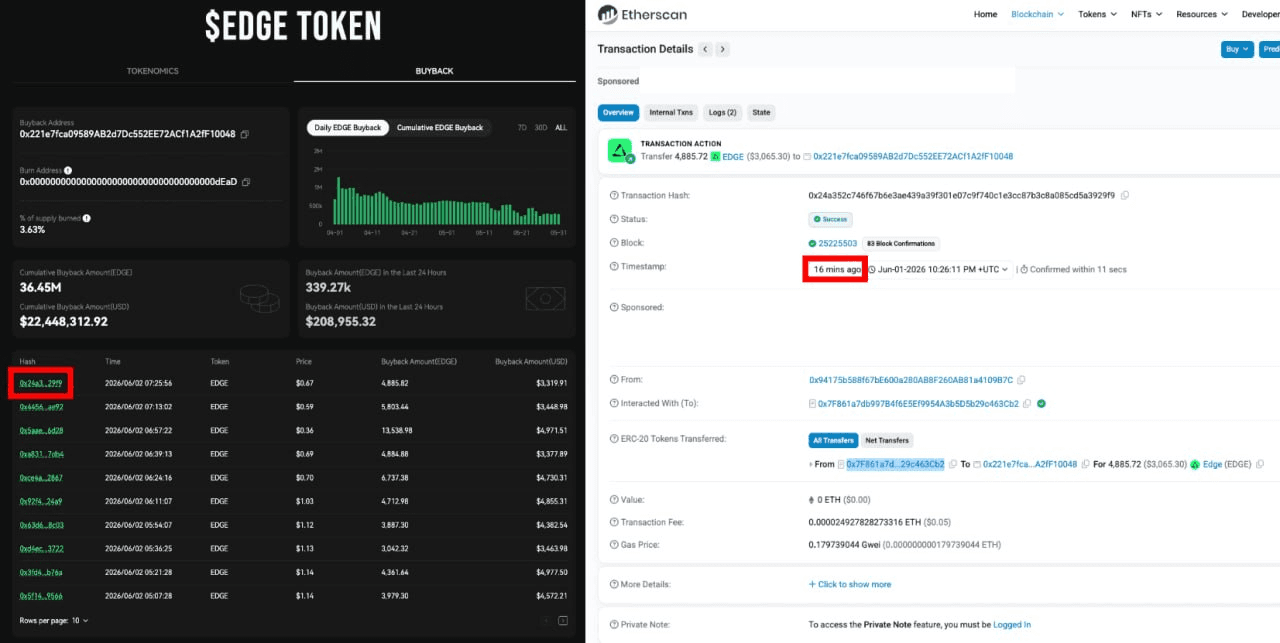This screenshot has width=1280, height=643.
Task: Open info tooltip for % of supply burned
Action: coord(87,218)
